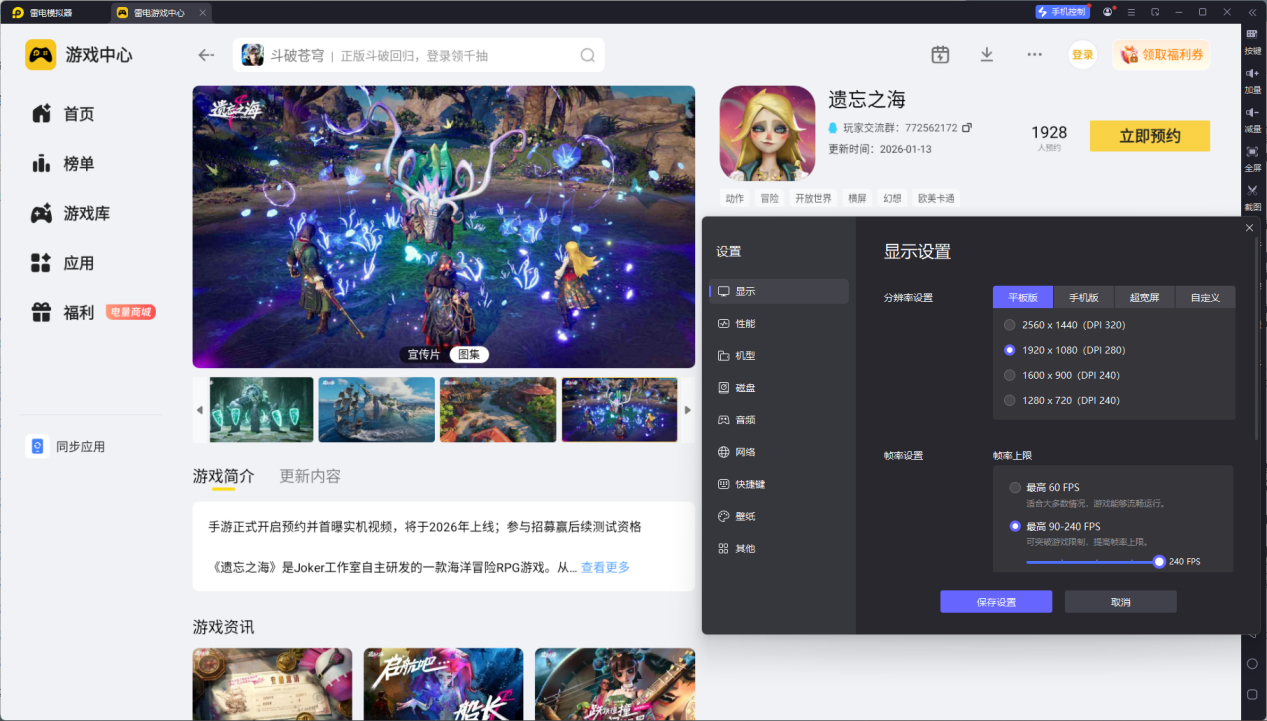Screen dimensions: 1267x721
Task: Switch to the 自定义 resolution tab
Action: coord(1205,297)
